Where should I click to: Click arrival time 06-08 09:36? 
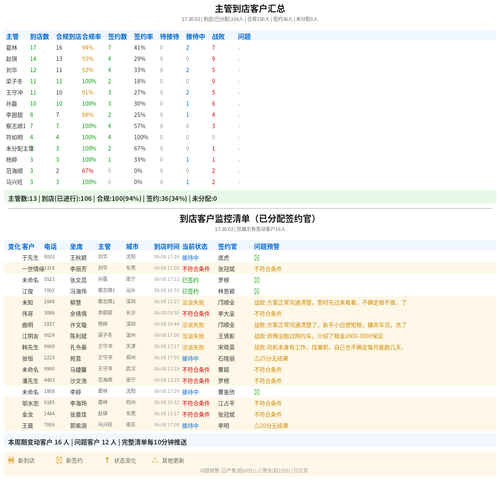(x=167, y=313)
